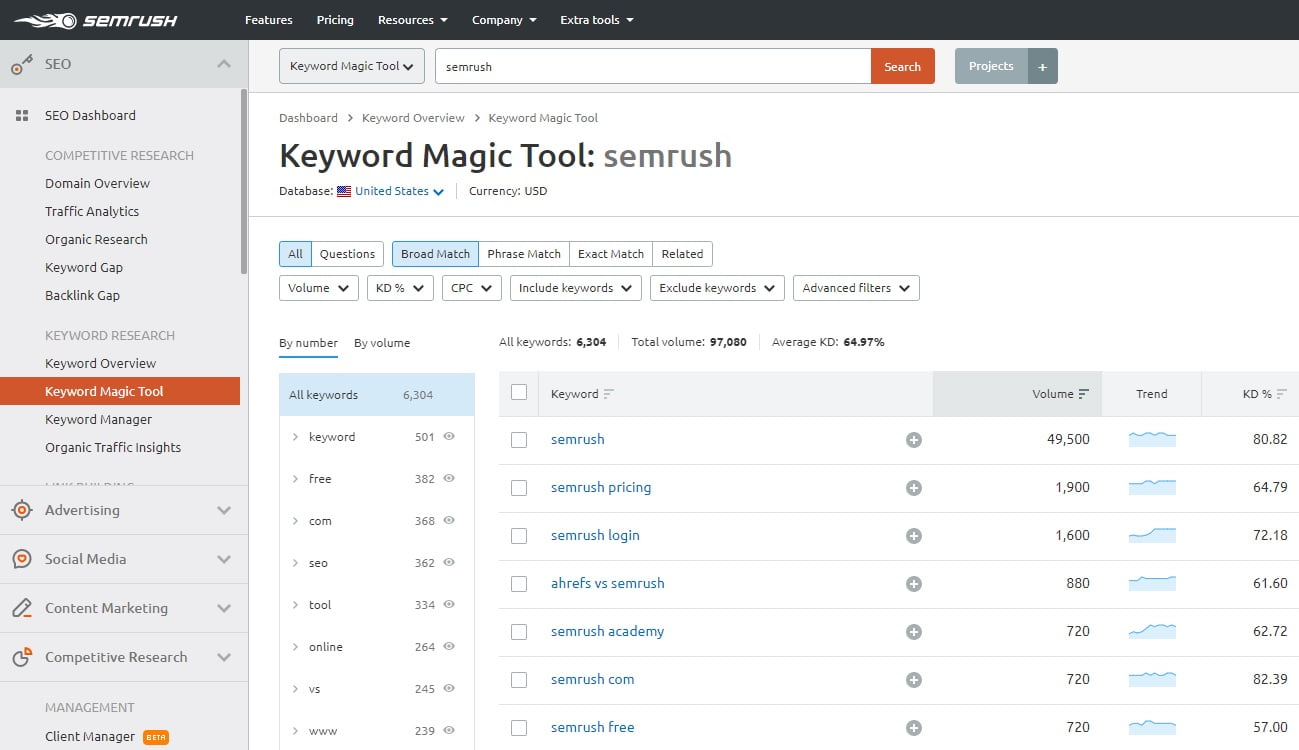Screen dimensions: 1299x750
Task: Click the Projects button
Action: [991, 66]
